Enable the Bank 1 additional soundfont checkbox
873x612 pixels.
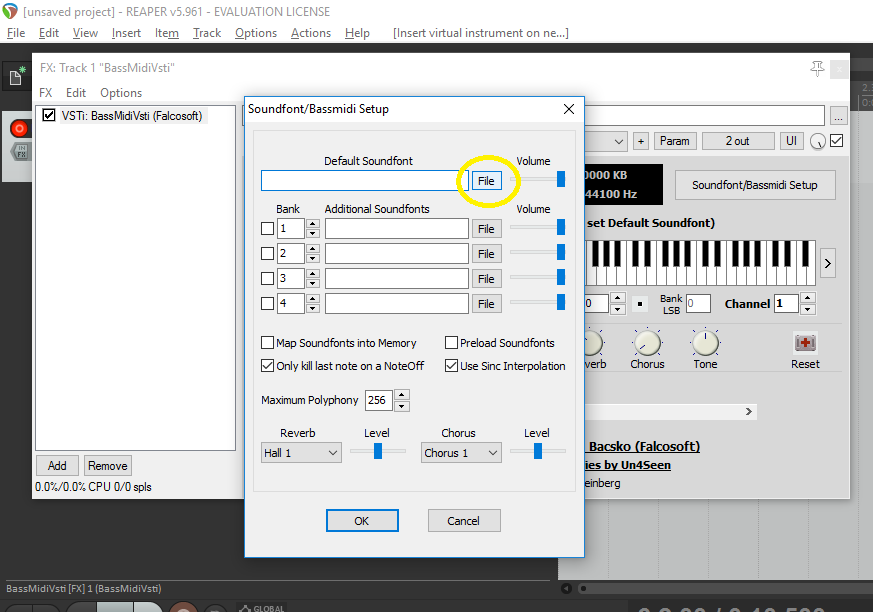point(267,229)
